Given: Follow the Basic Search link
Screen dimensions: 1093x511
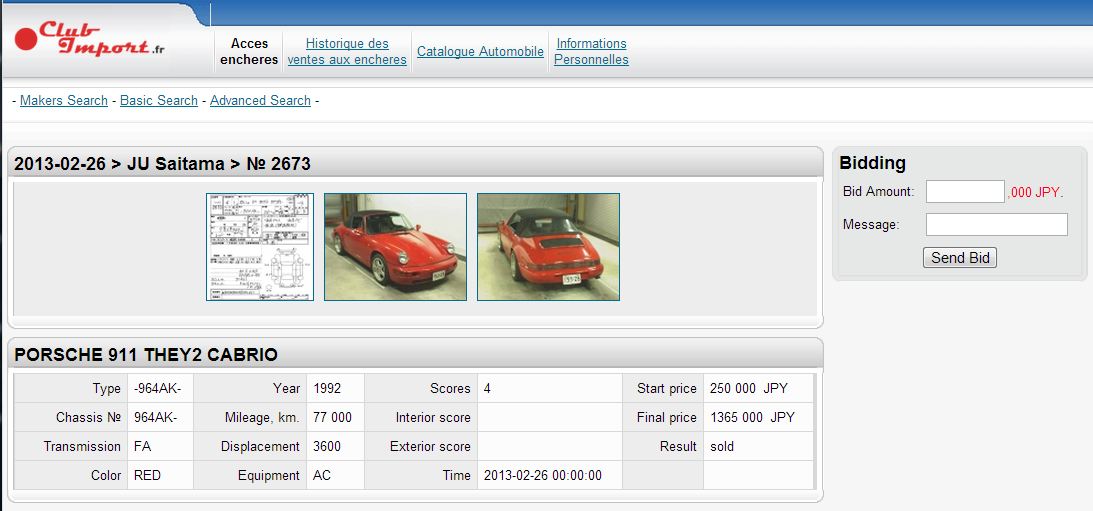Looking at the screenshot, I should (159, 100).
